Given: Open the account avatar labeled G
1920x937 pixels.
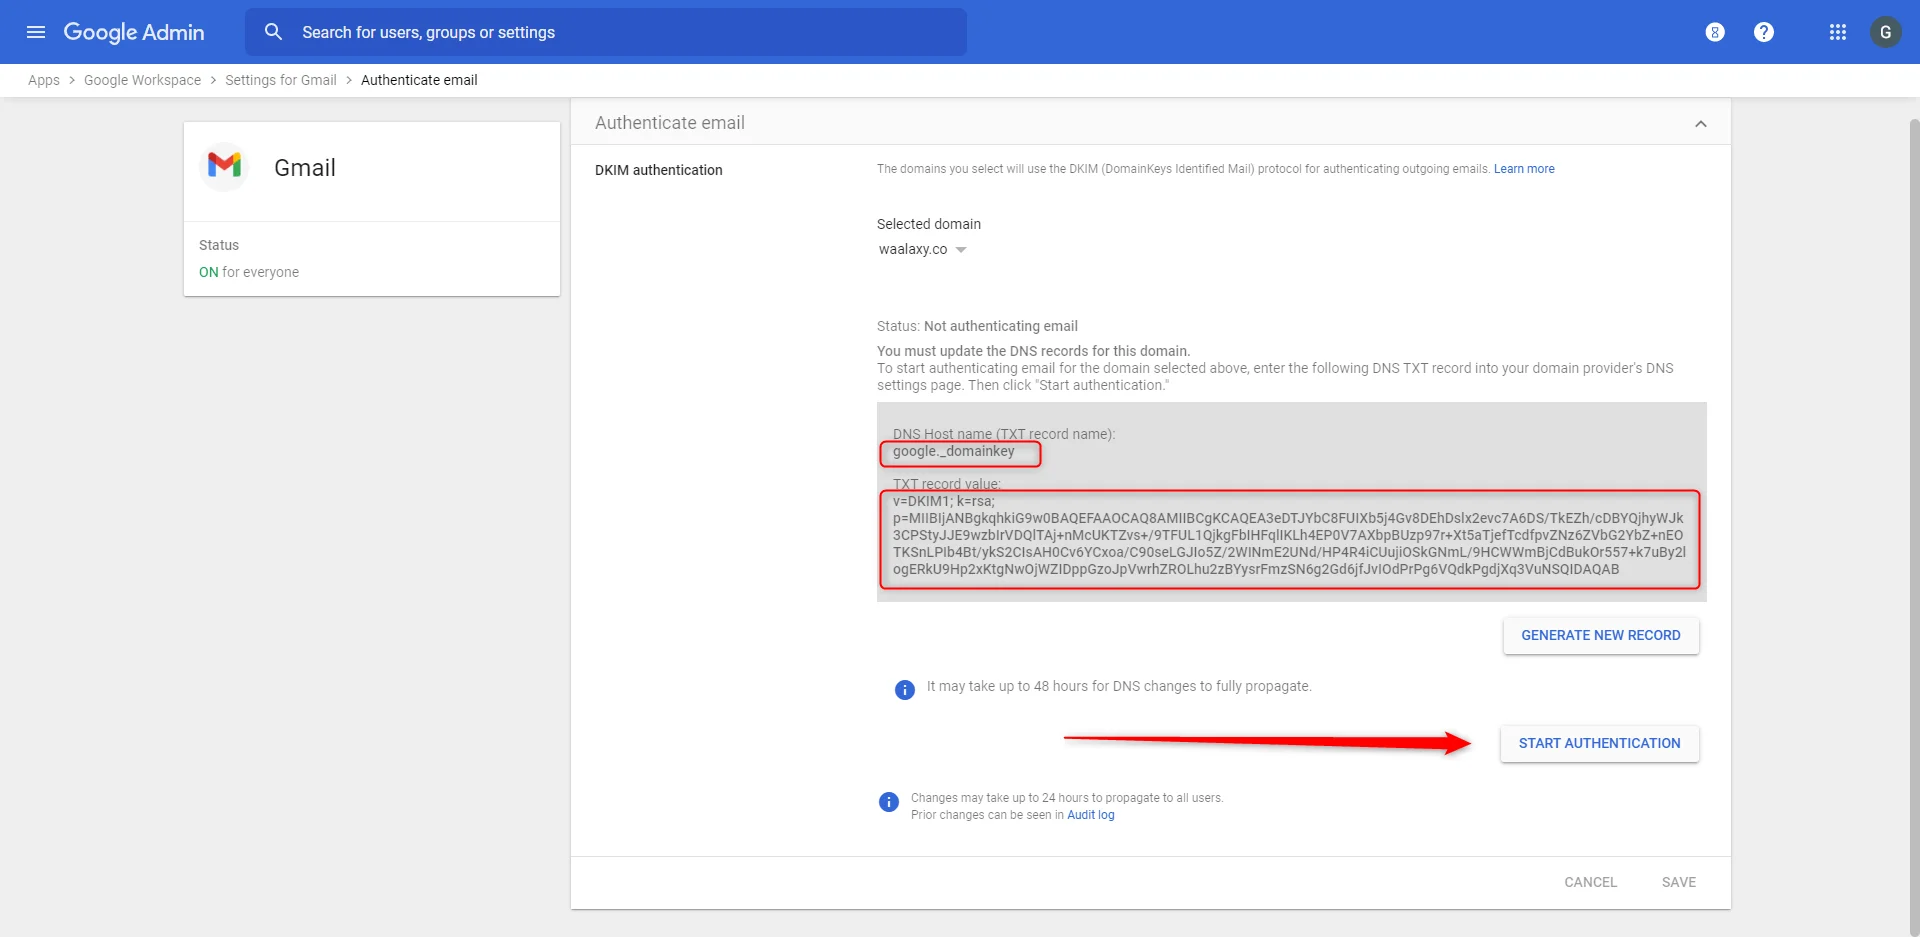Looking at the screenshot, I should pos(1886,32).
